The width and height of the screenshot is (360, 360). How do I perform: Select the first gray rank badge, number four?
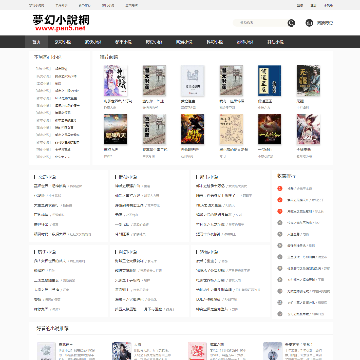[280, 223]
